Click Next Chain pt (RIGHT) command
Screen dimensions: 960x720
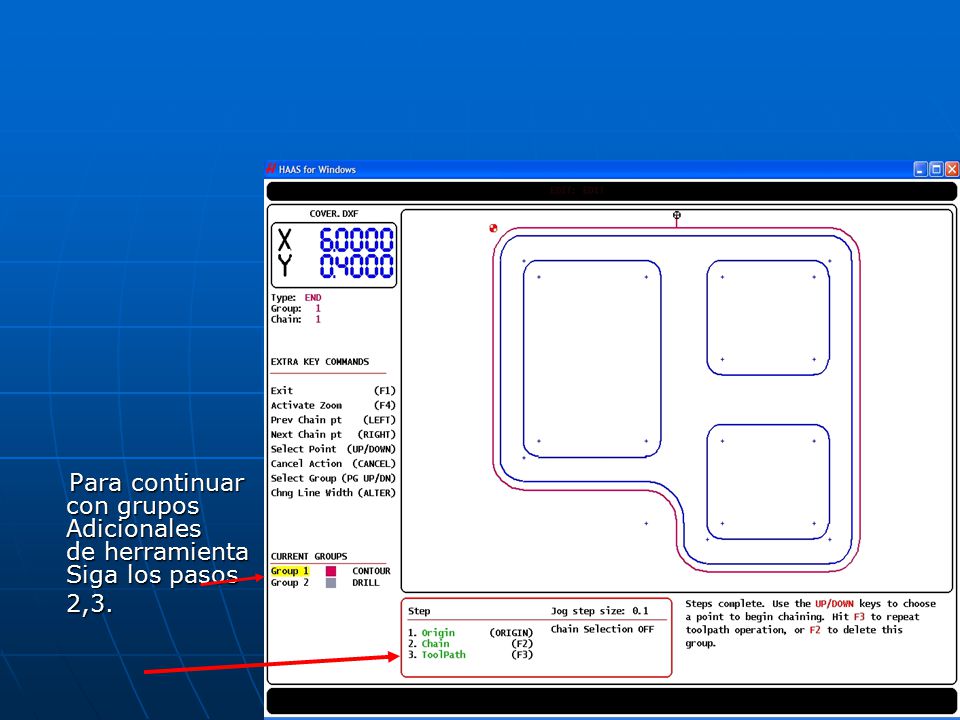pyautogui.click(x=333, y=435)
